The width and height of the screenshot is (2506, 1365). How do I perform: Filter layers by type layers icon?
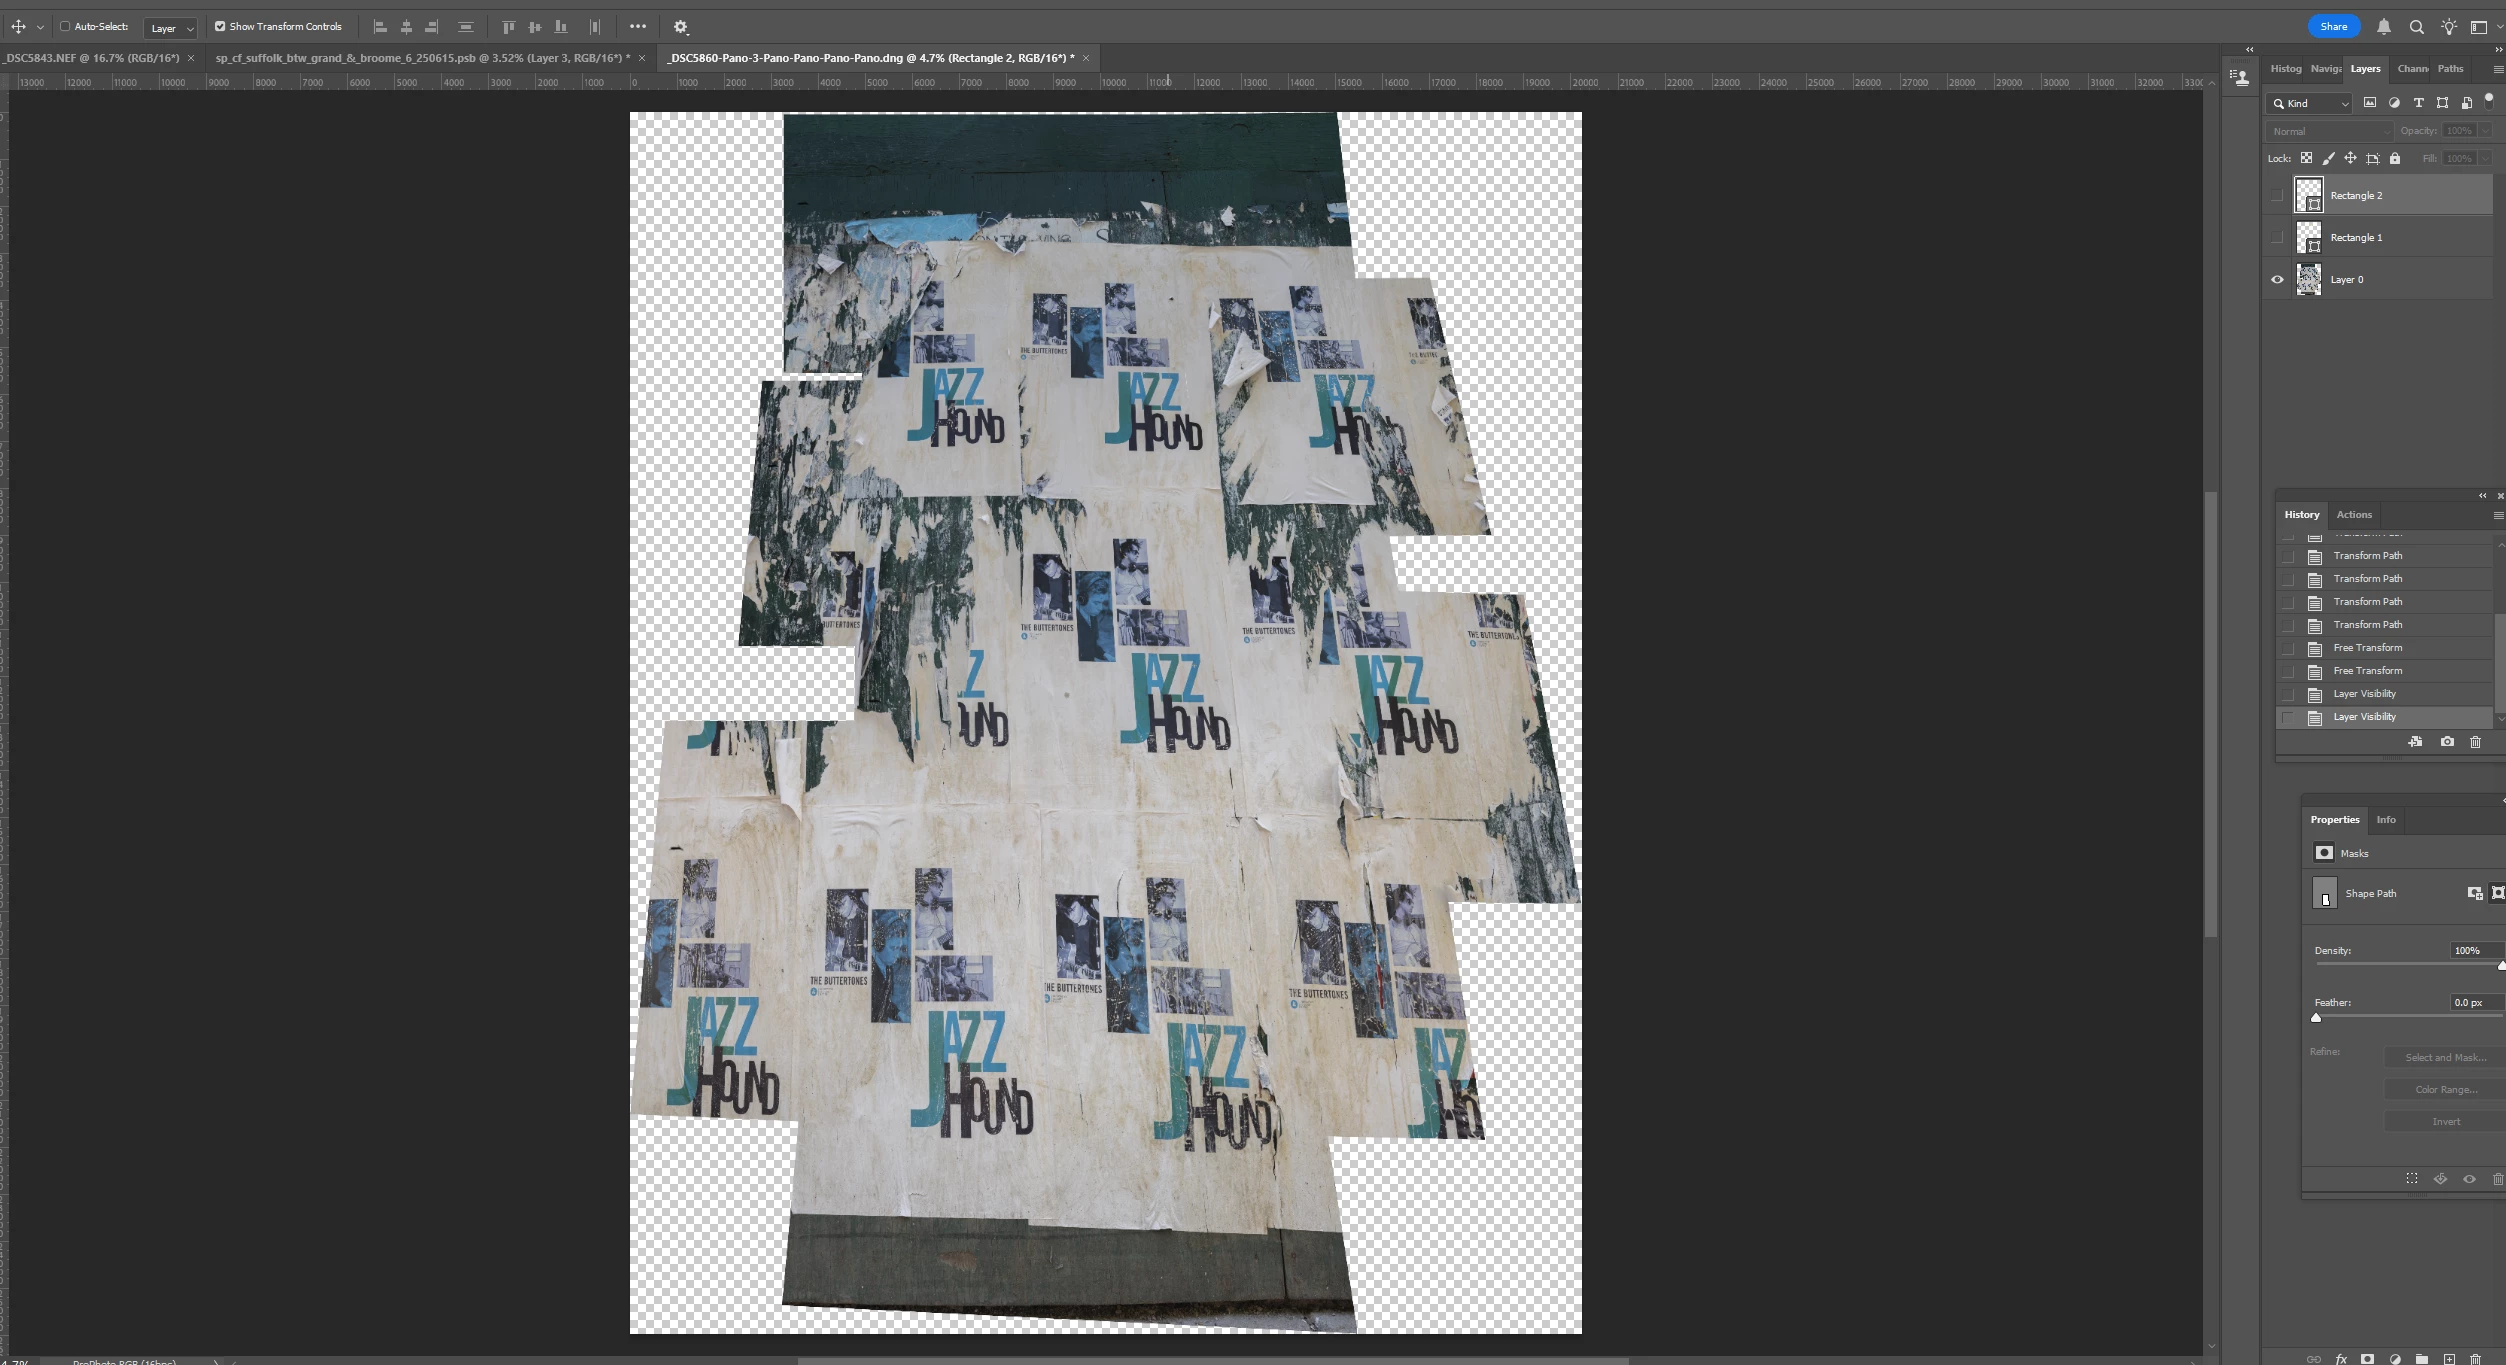[x=2418, y=103]
